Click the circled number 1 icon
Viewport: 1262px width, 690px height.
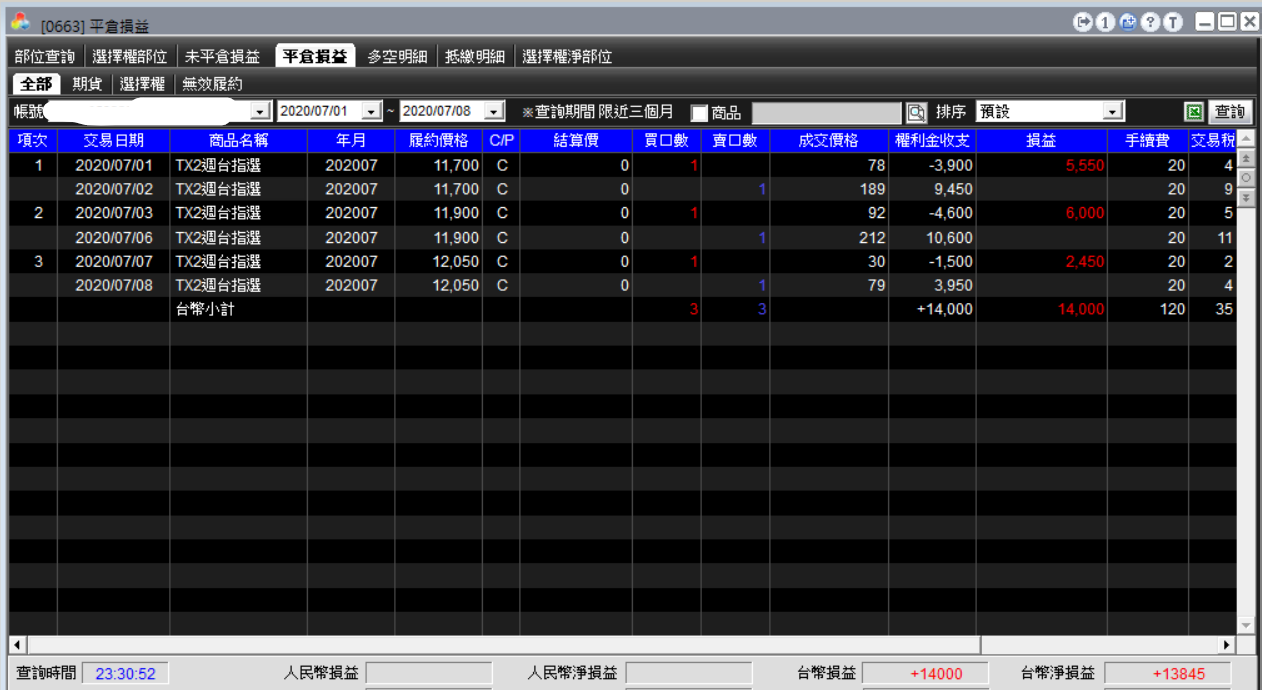(1105, 22)
